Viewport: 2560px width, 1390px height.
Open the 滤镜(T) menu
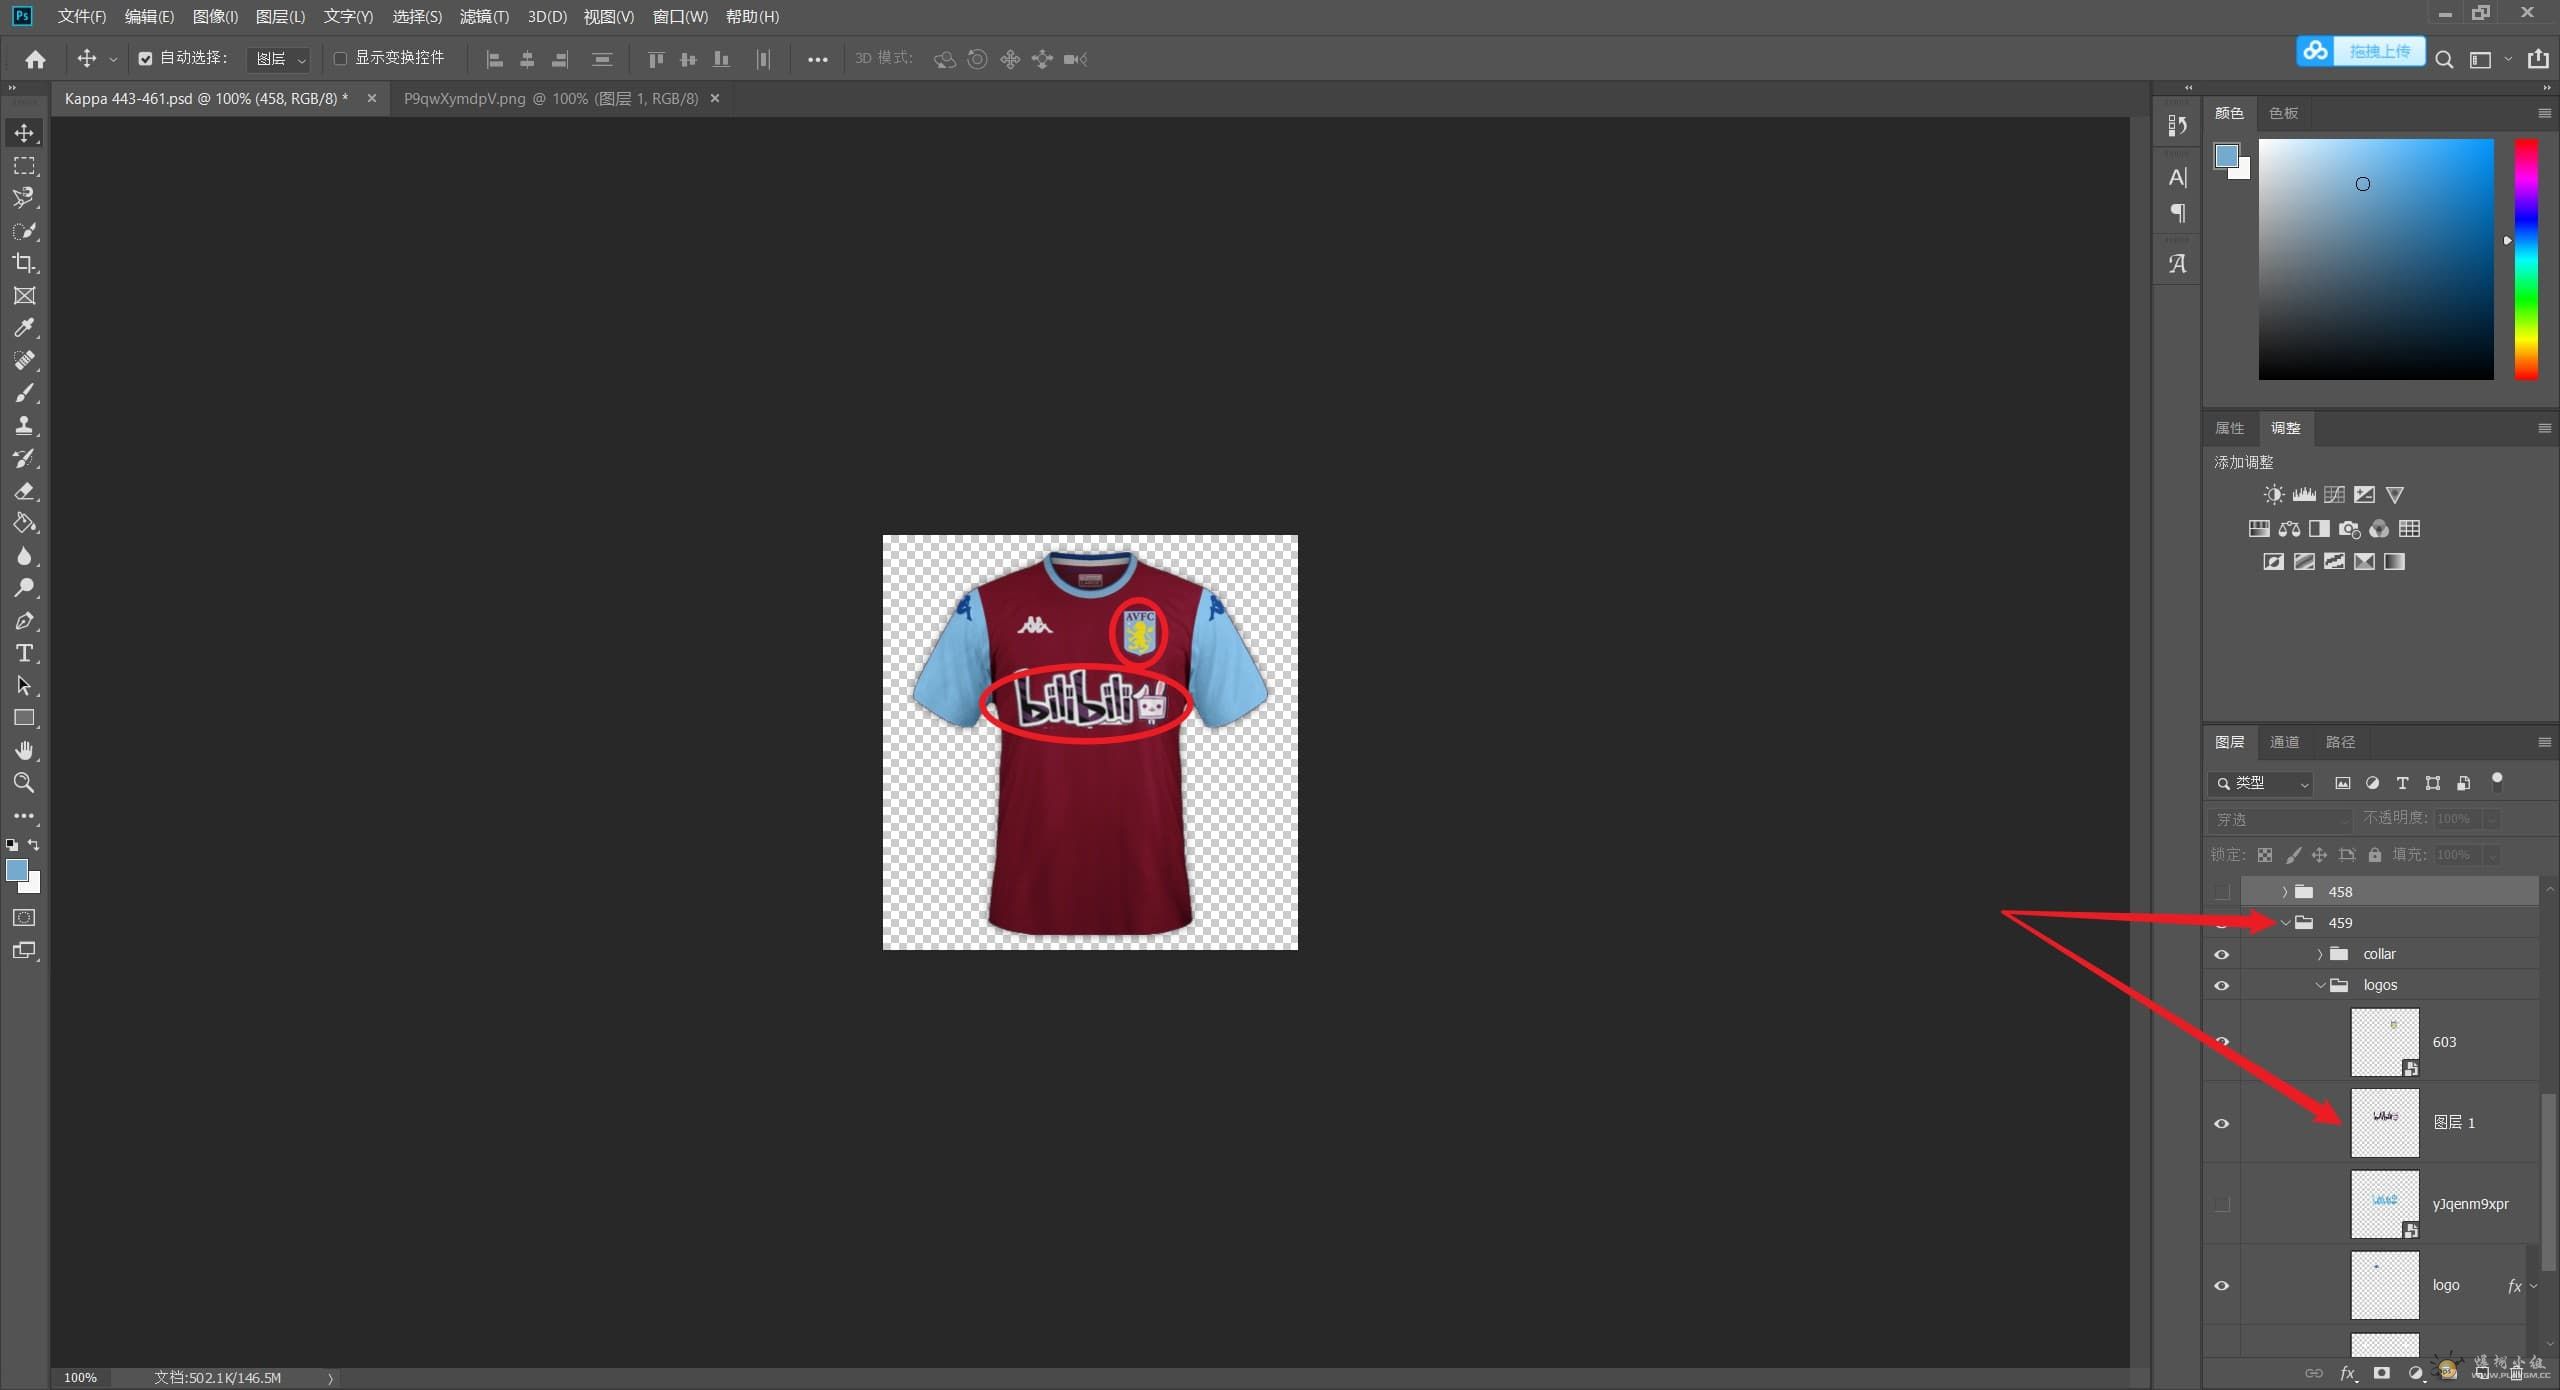[484, 16]
